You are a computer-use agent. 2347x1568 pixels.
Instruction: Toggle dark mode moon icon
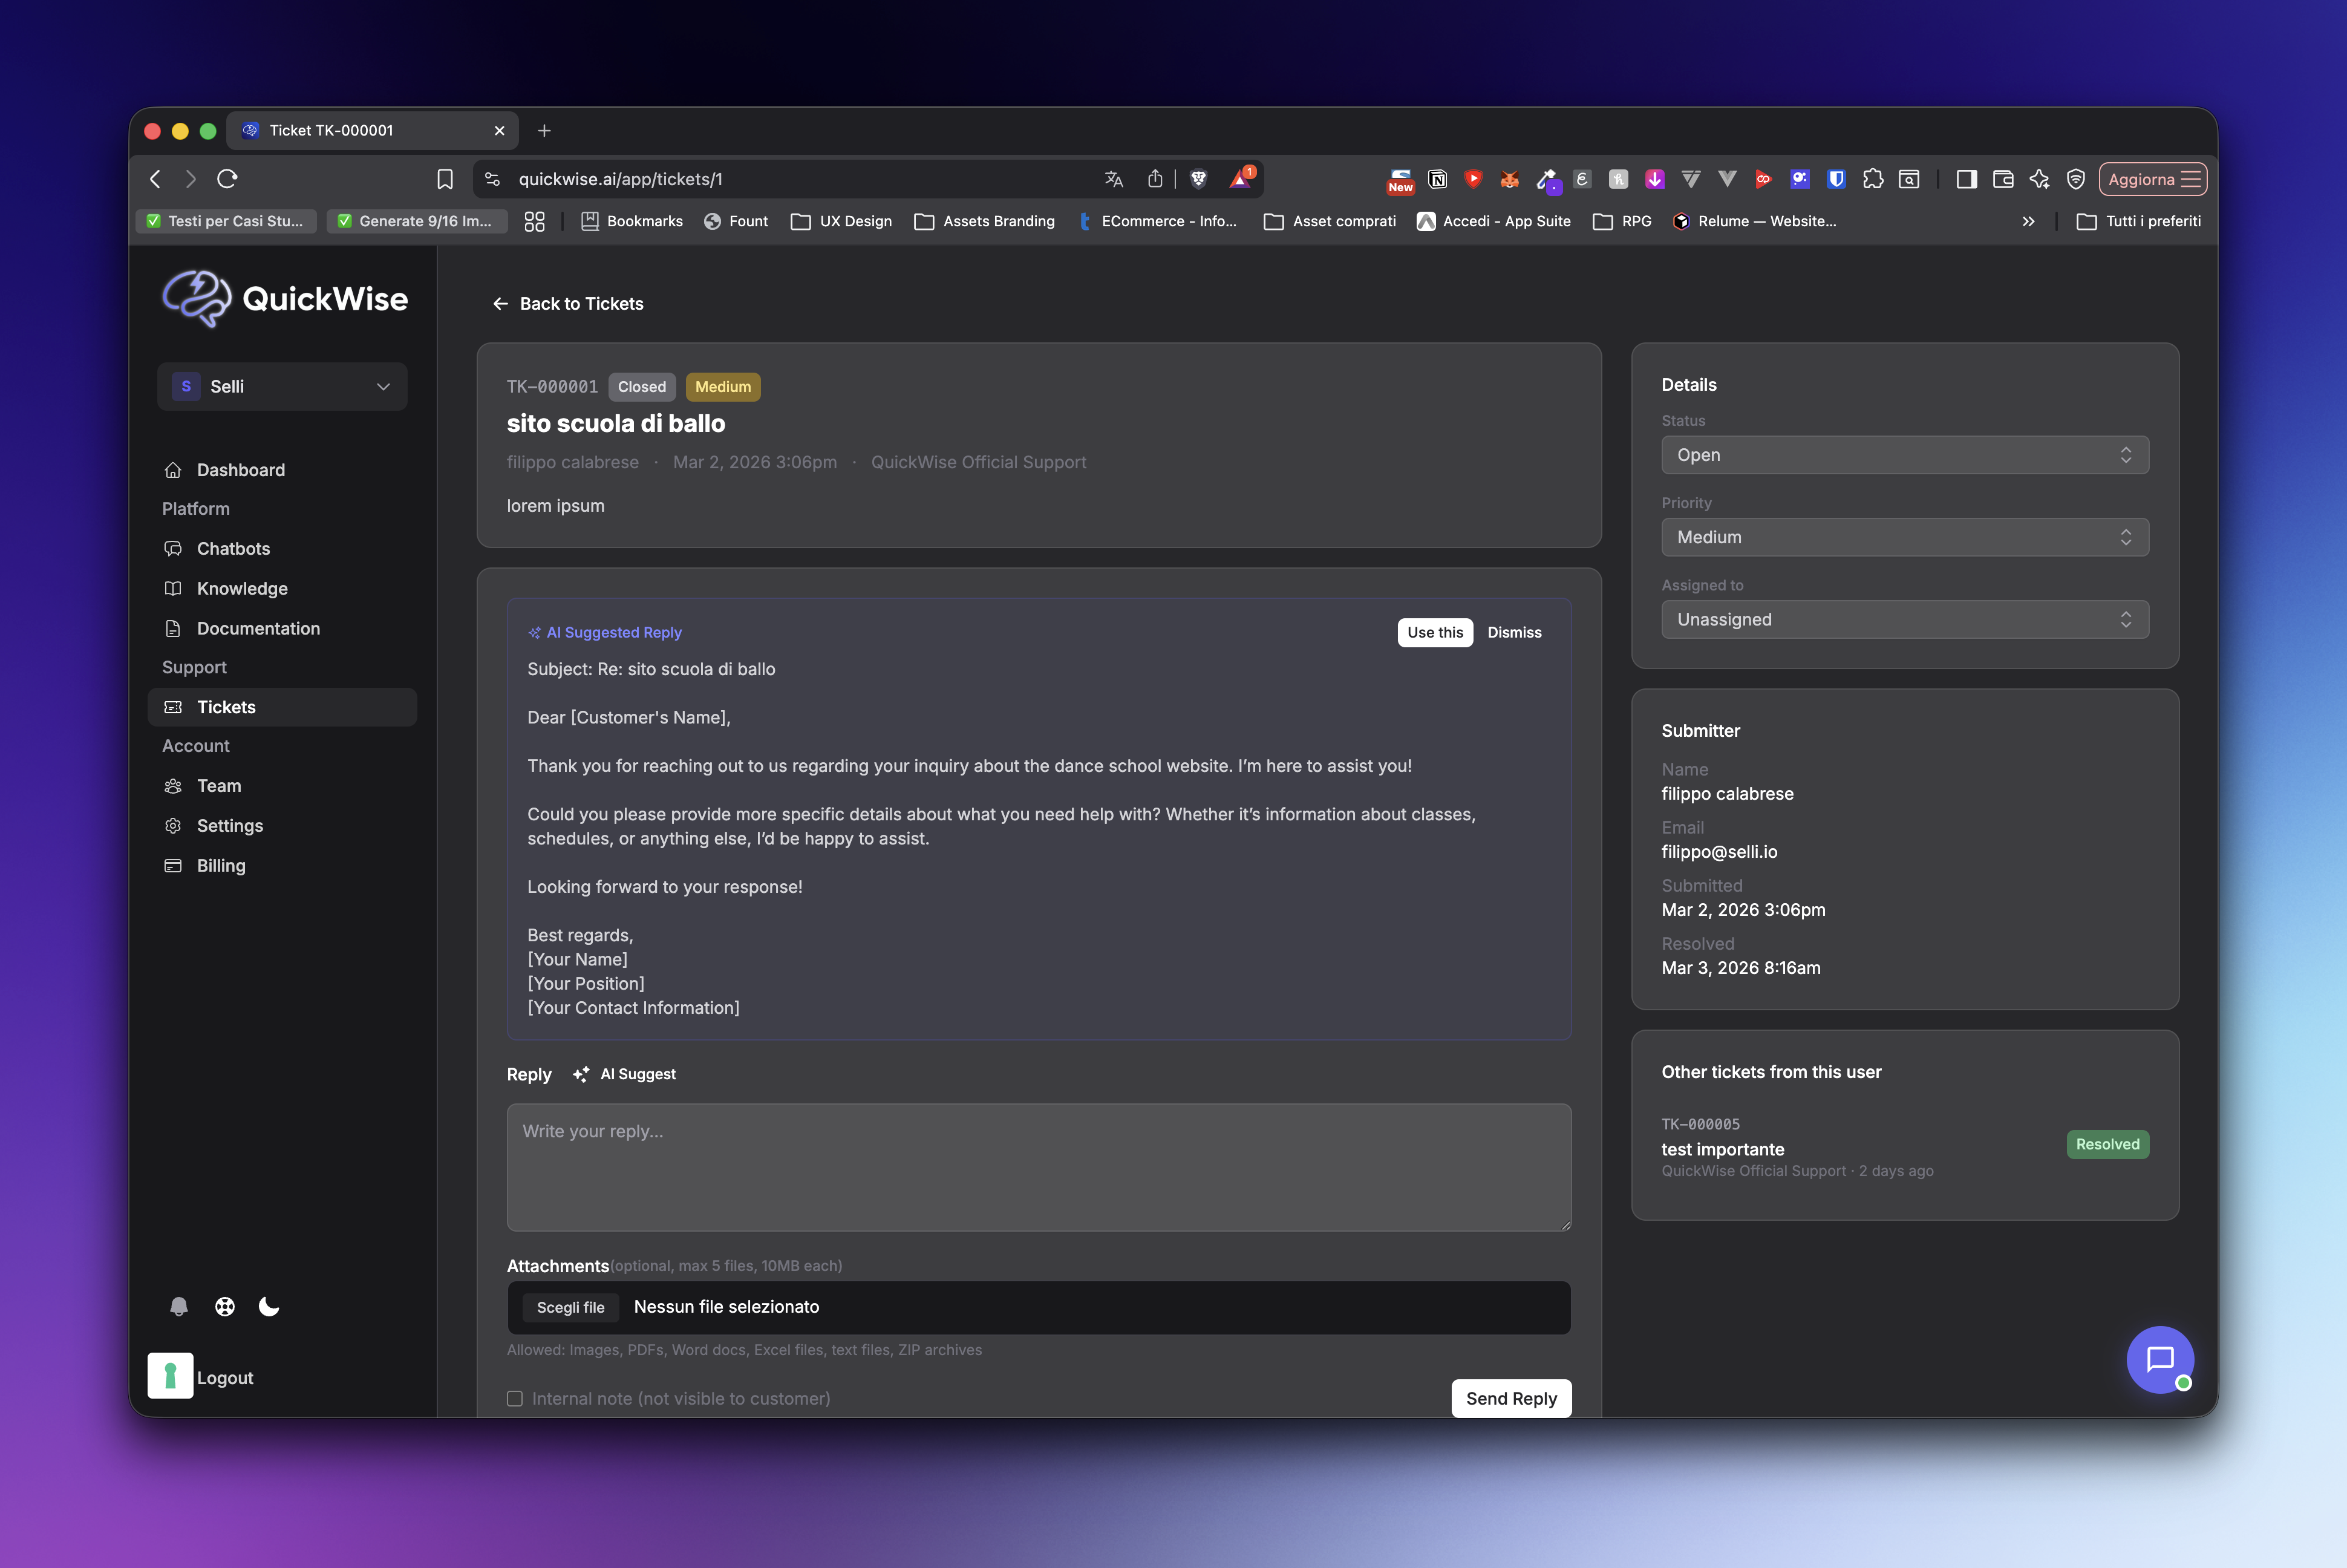[269, 1307]
